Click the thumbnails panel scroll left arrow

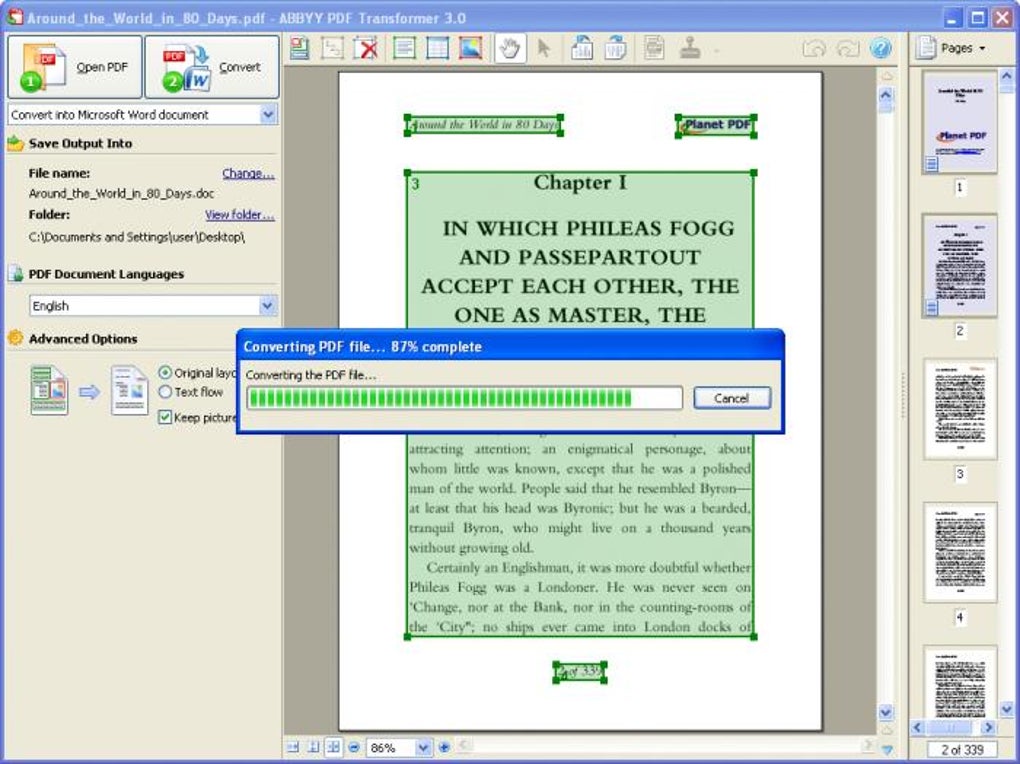click(918, 727)
